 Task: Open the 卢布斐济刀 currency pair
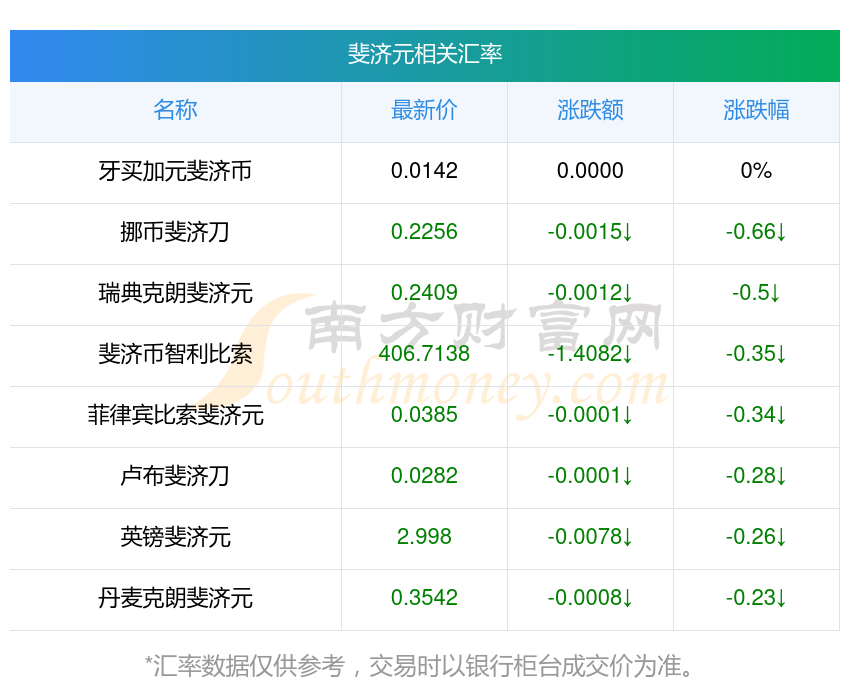click(175, 476)
